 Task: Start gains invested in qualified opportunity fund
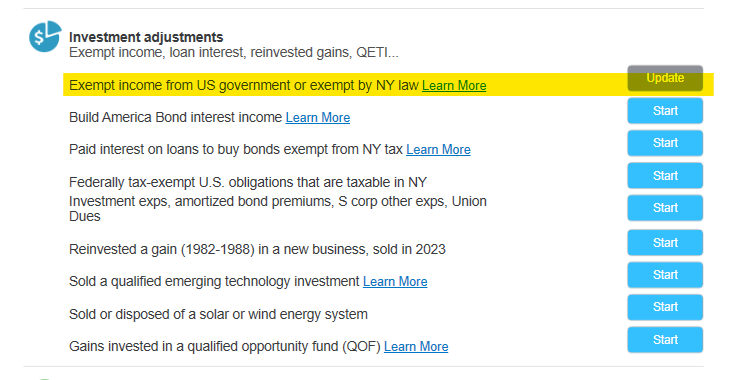tap(665, 340)
